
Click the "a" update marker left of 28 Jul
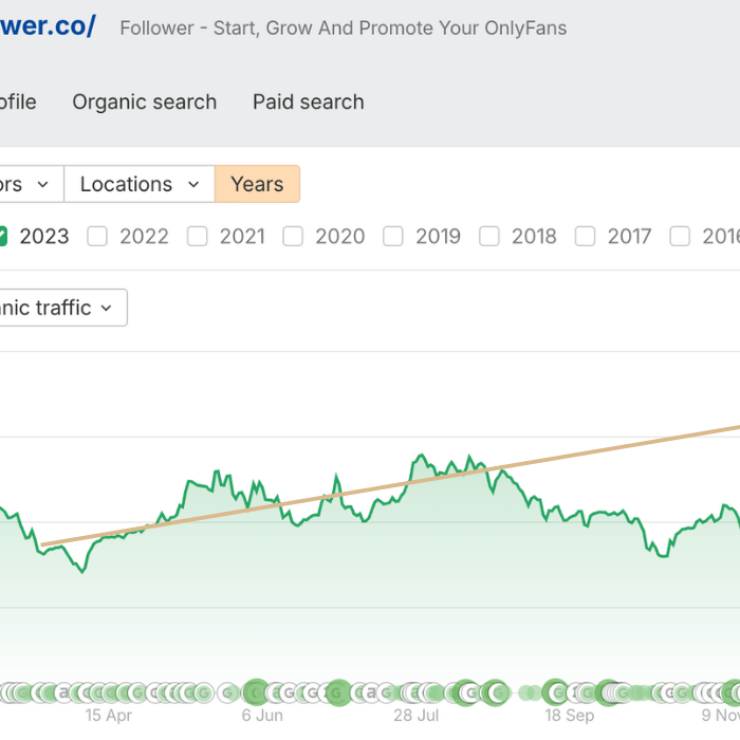click(371, 693)
